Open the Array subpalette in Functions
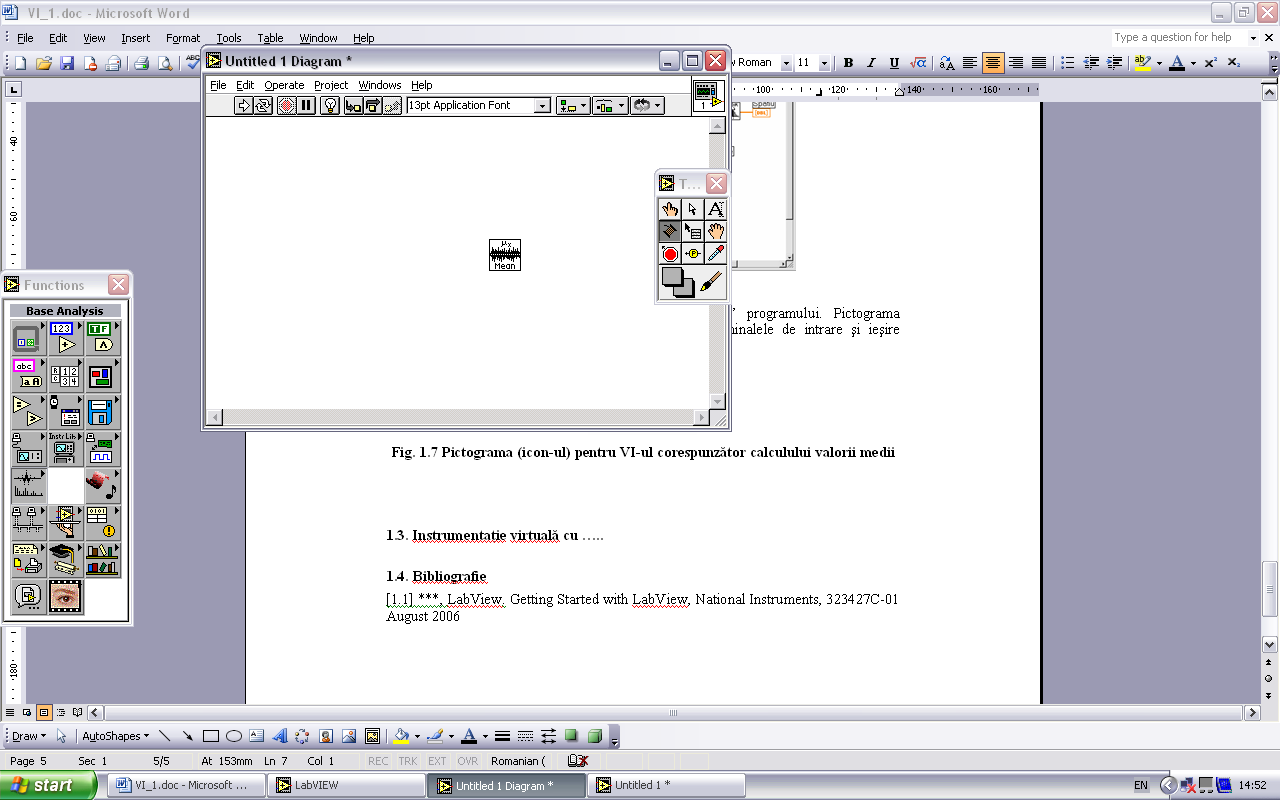This screenshot has width=1280, height=800. click(x=65, y=375)
